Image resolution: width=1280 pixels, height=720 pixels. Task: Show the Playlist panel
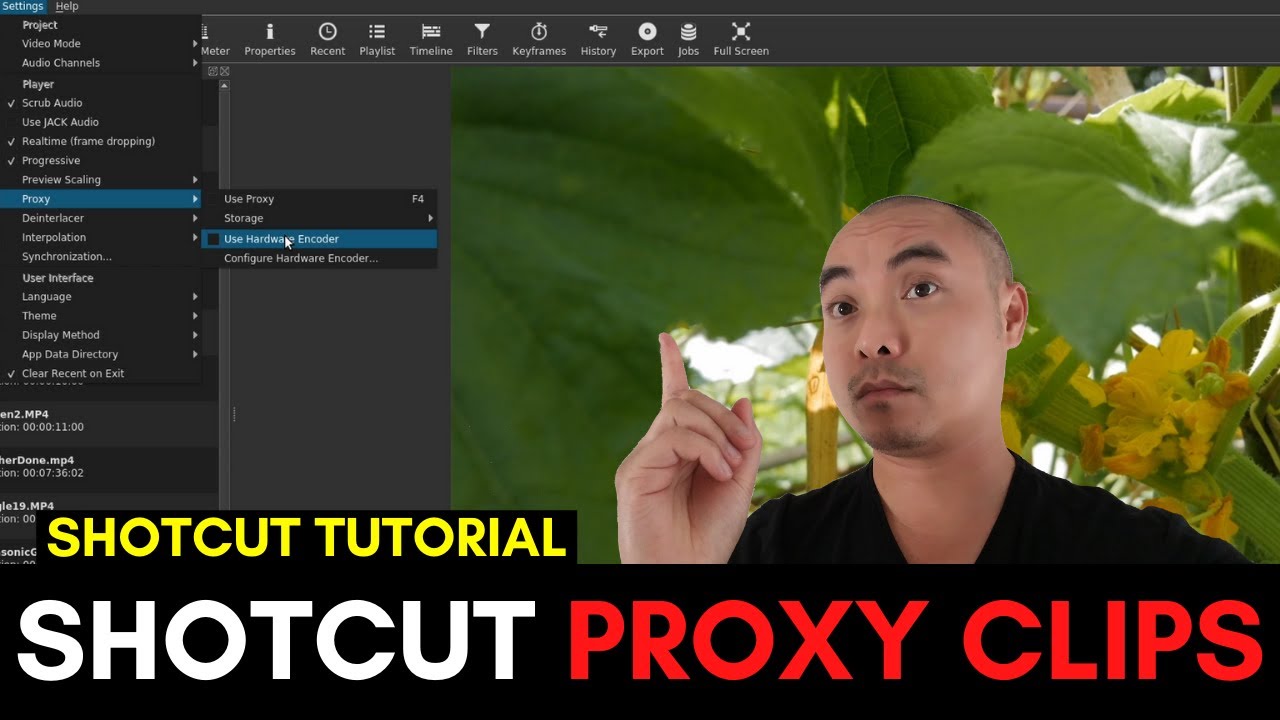click(x=377, y=40)
